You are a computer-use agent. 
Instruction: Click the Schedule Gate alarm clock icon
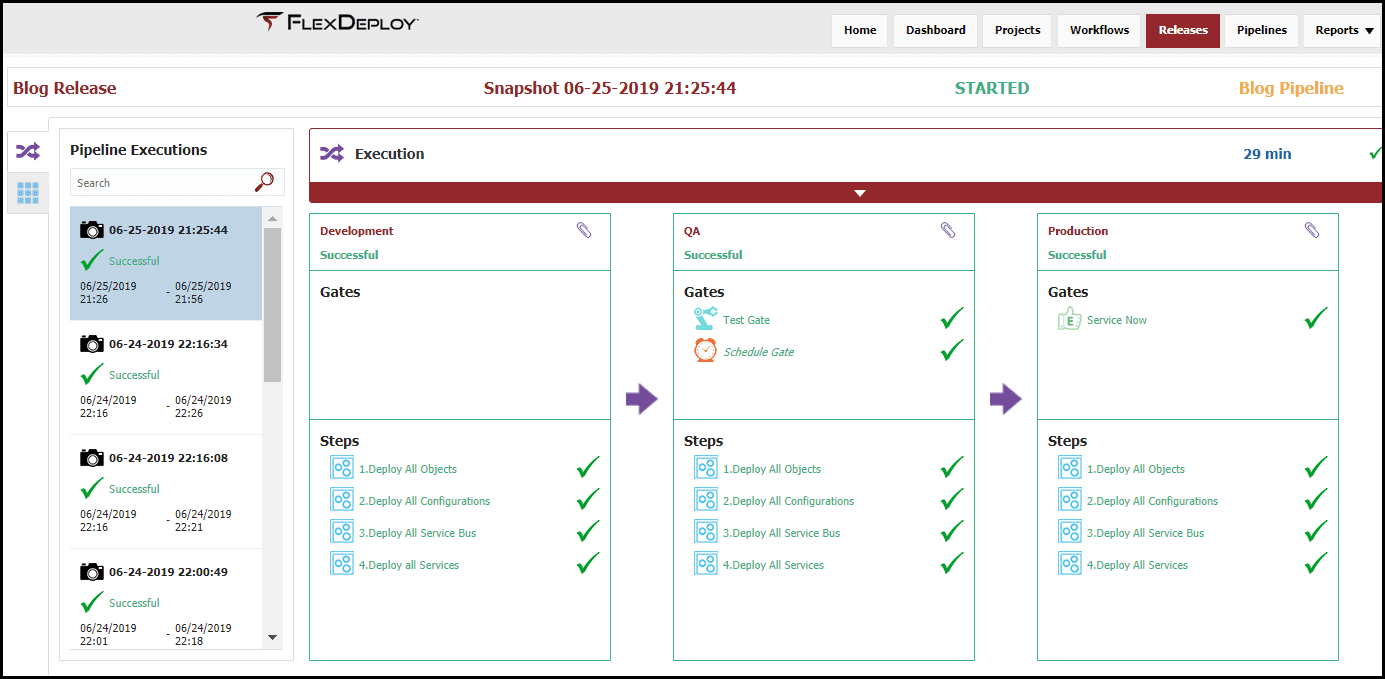click(706, 351)
